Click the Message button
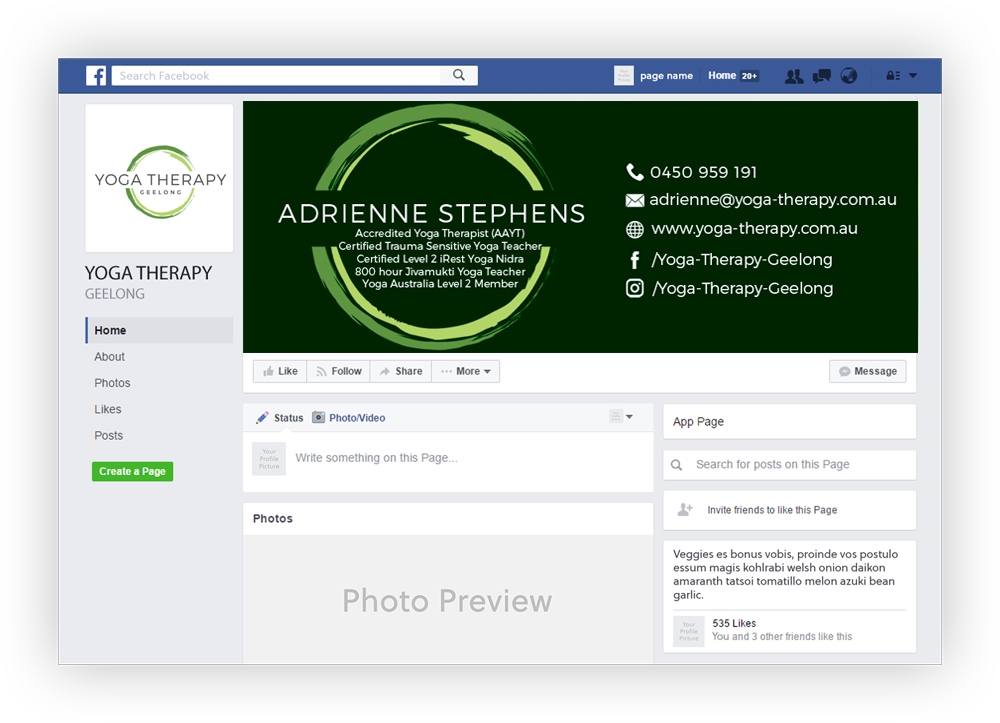The width and height of the screenshot is (1000, 723). (867, 371)
